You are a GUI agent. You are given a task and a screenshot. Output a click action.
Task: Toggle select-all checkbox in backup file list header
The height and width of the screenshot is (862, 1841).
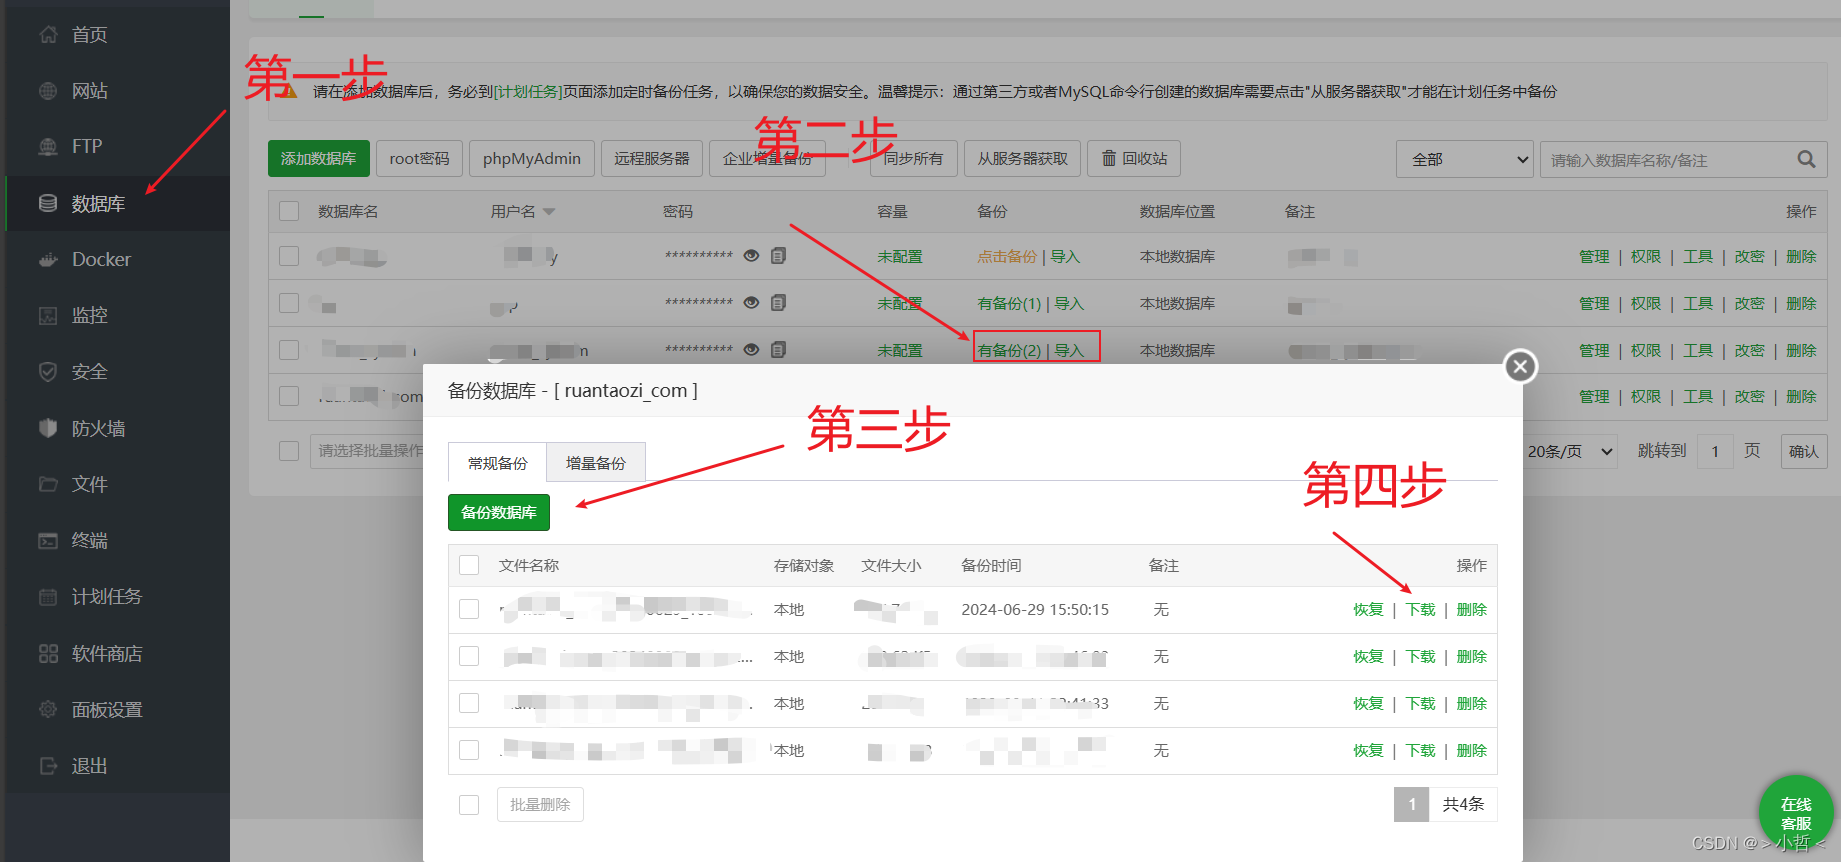(469, 565)
